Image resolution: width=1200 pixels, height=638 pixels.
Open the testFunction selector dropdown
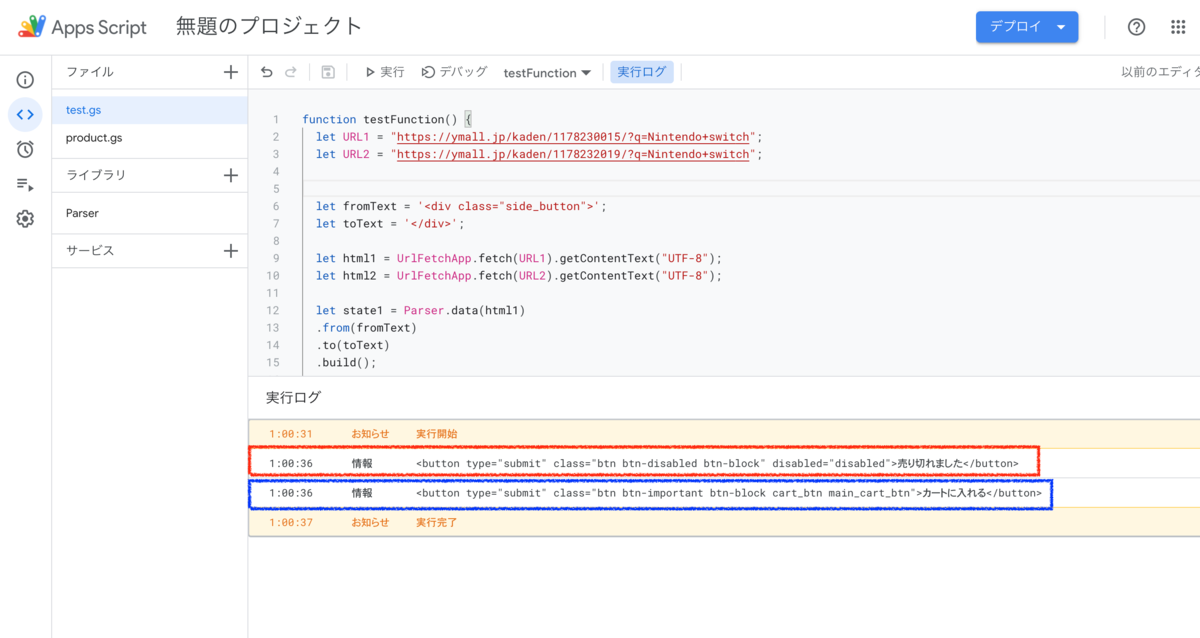pos(547,72)
